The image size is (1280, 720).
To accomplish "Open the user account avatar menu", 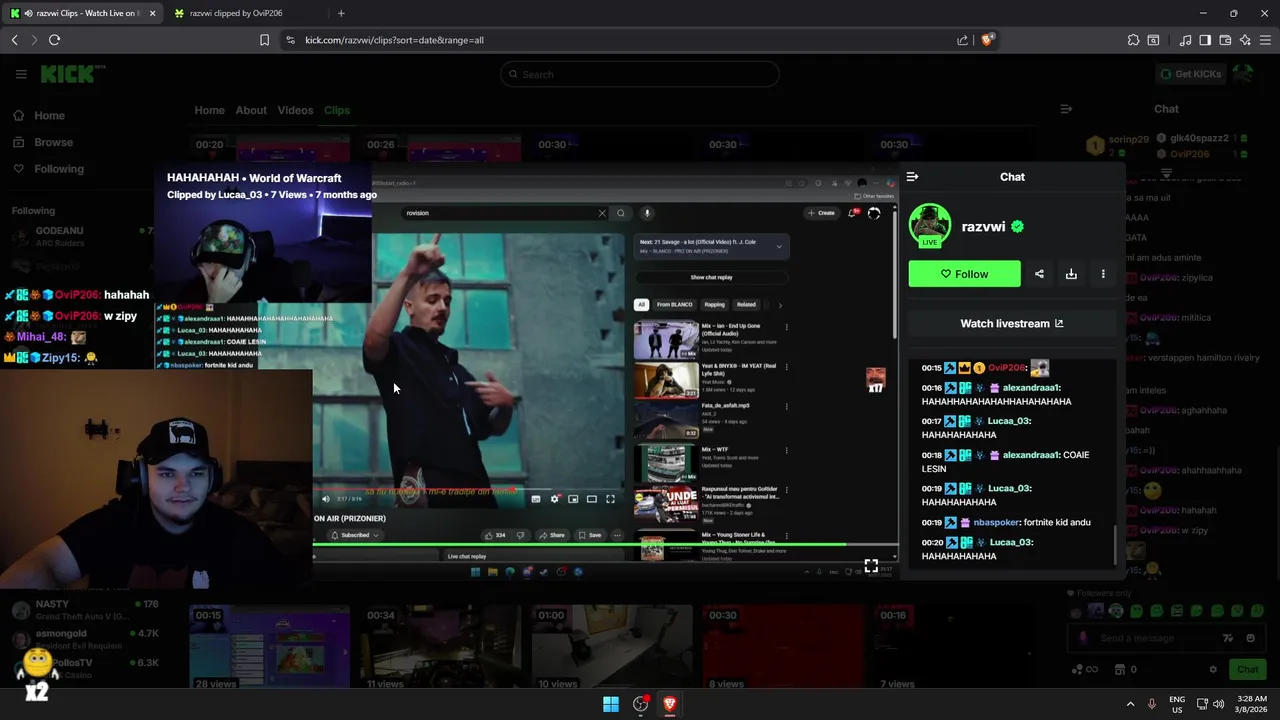I will click(1243, 74).
